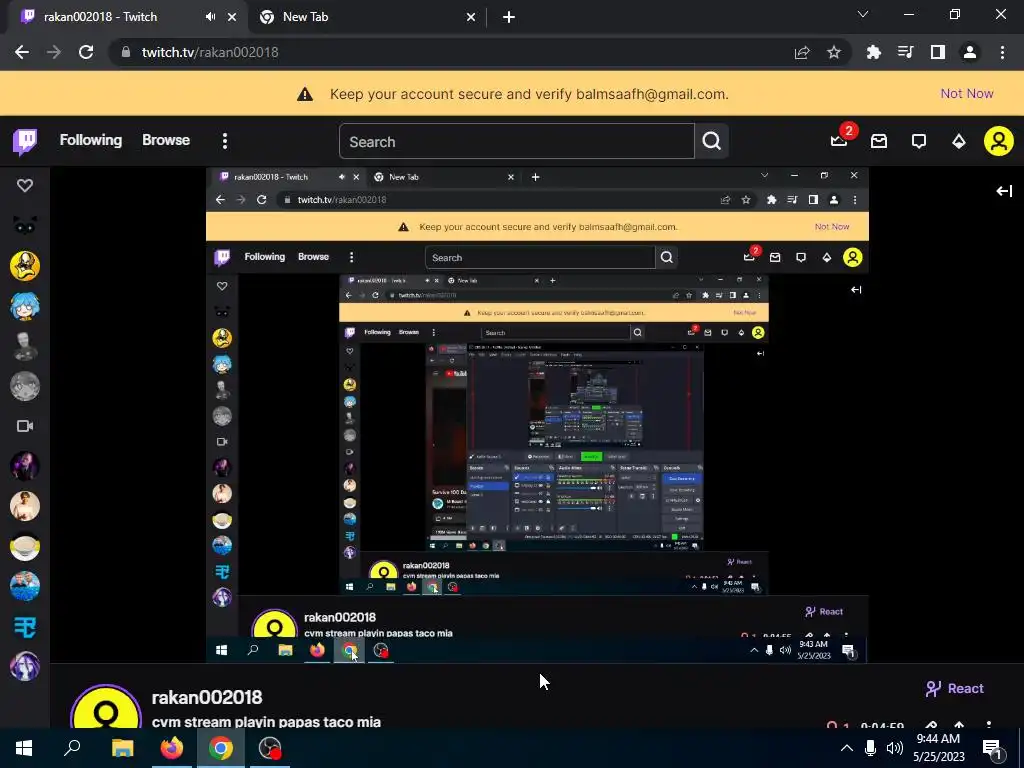Image resolution: width=1024 pixels, height=768 pixels.
Task: Close the rakan002018 Twitch tab
Action: [x=232, y=18]
